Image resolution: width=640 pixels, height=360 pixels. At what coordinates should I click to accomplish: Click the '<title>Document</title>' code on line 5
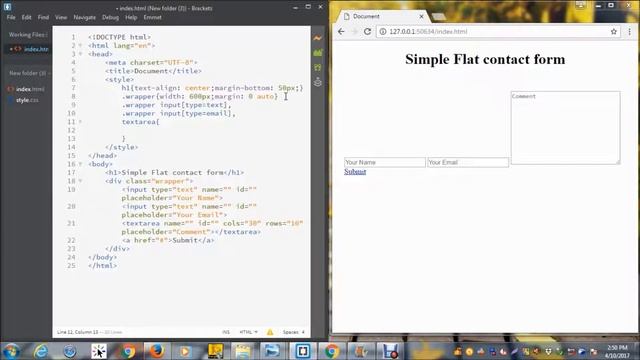tap(153, 71)
